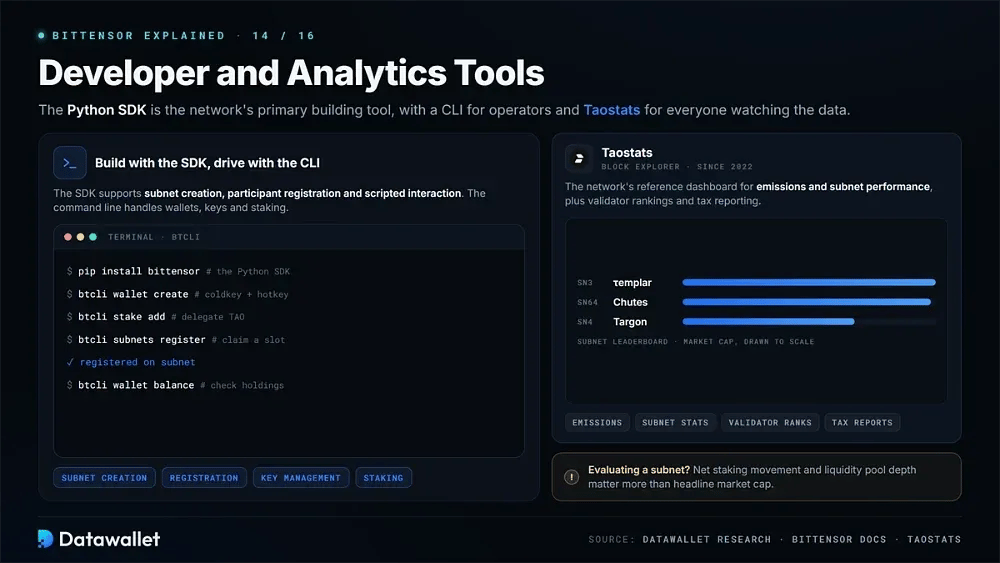This screenshot has width=1000, height=563.
Task: Click the 'Targon' subnet name
Action: point(630,322)
